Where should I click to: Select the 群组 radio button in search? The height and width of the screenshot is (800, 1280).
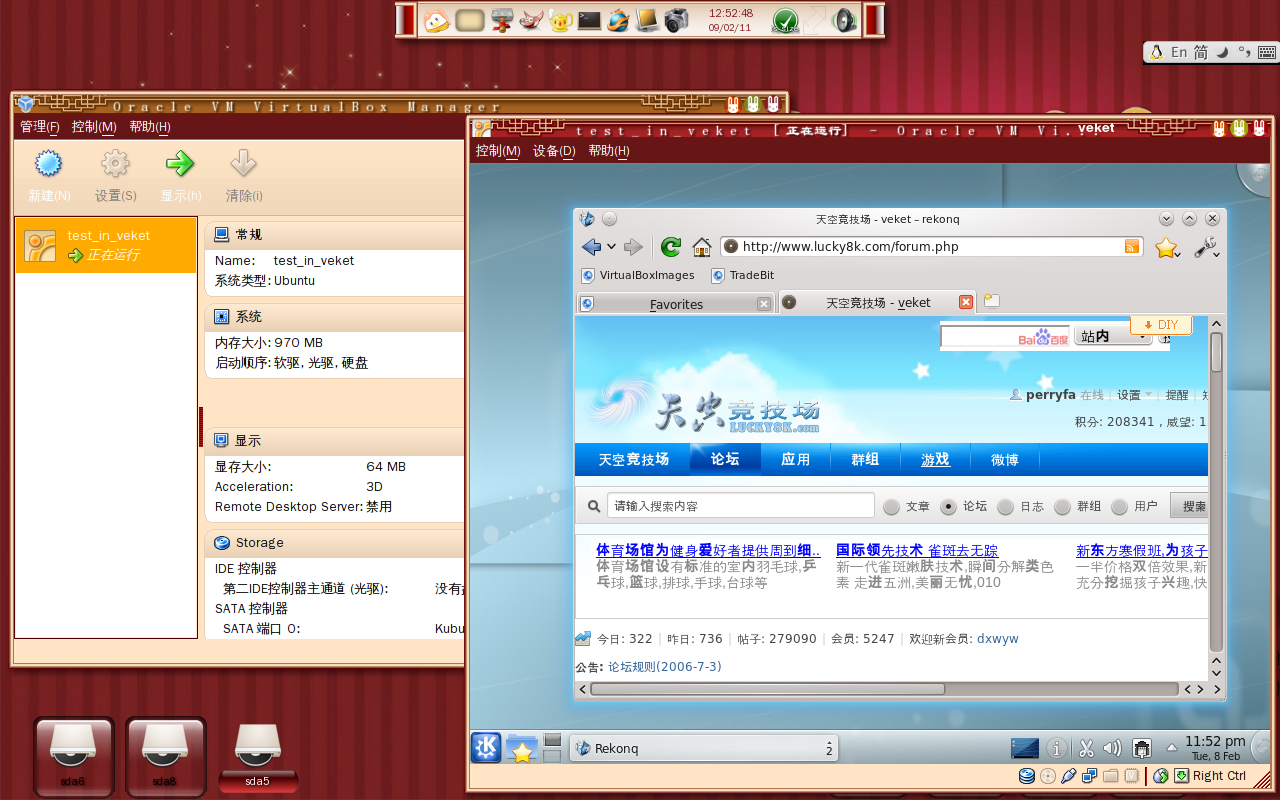[1062, 507]
